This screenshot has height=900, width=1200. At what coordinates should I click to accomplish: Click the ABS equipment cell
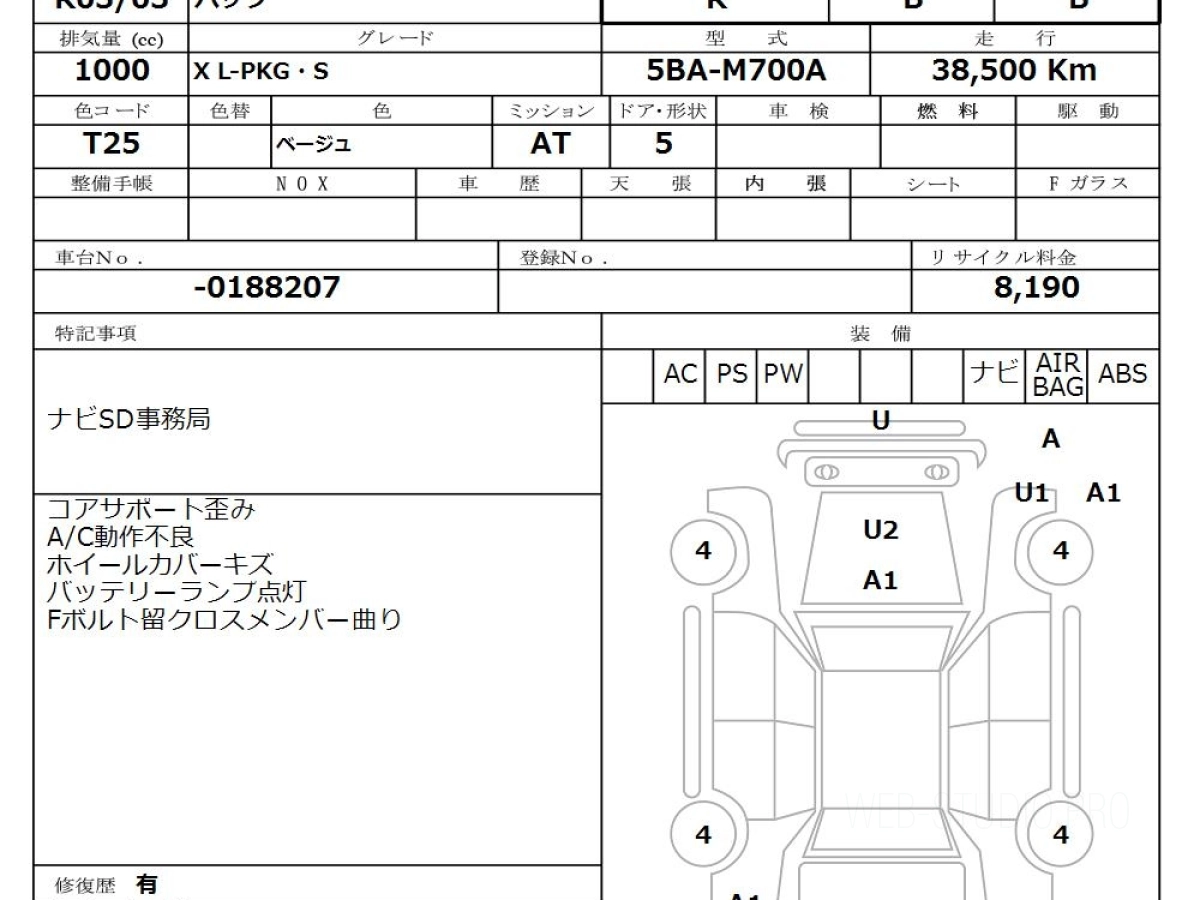pyautogui.click(x=1123, y=375)
